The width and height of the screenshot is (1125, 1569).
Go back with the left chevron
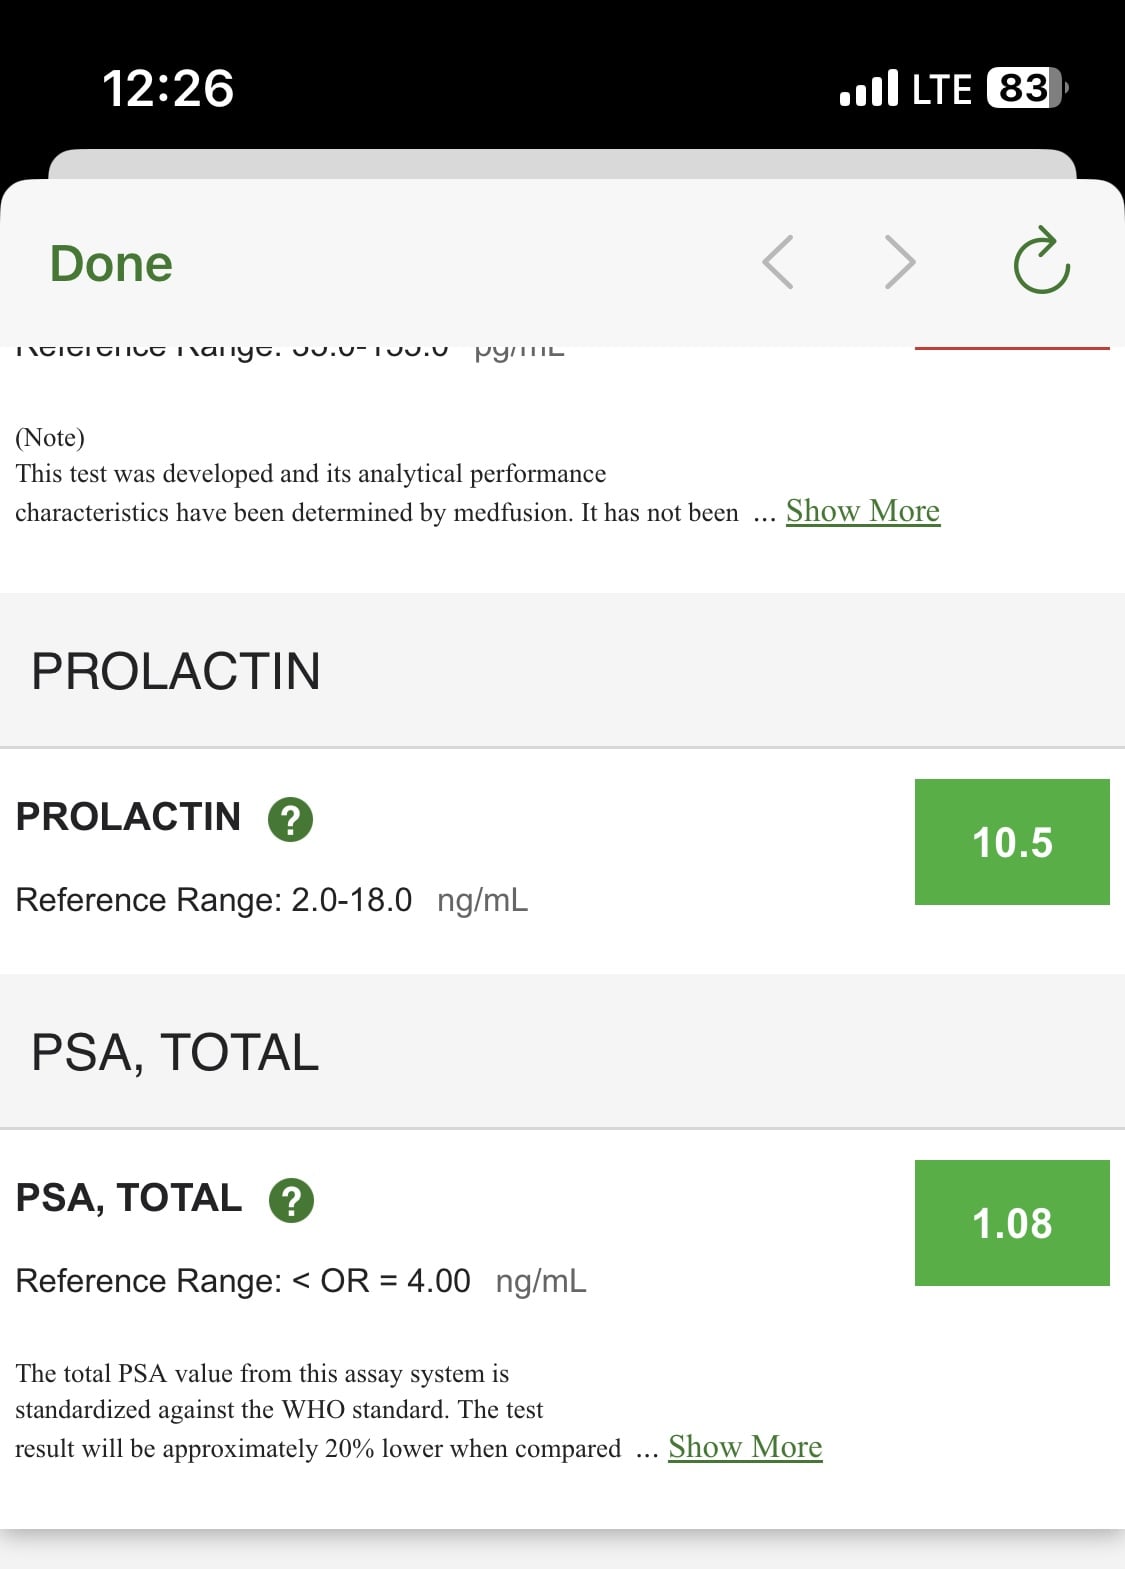pos(778,262)
